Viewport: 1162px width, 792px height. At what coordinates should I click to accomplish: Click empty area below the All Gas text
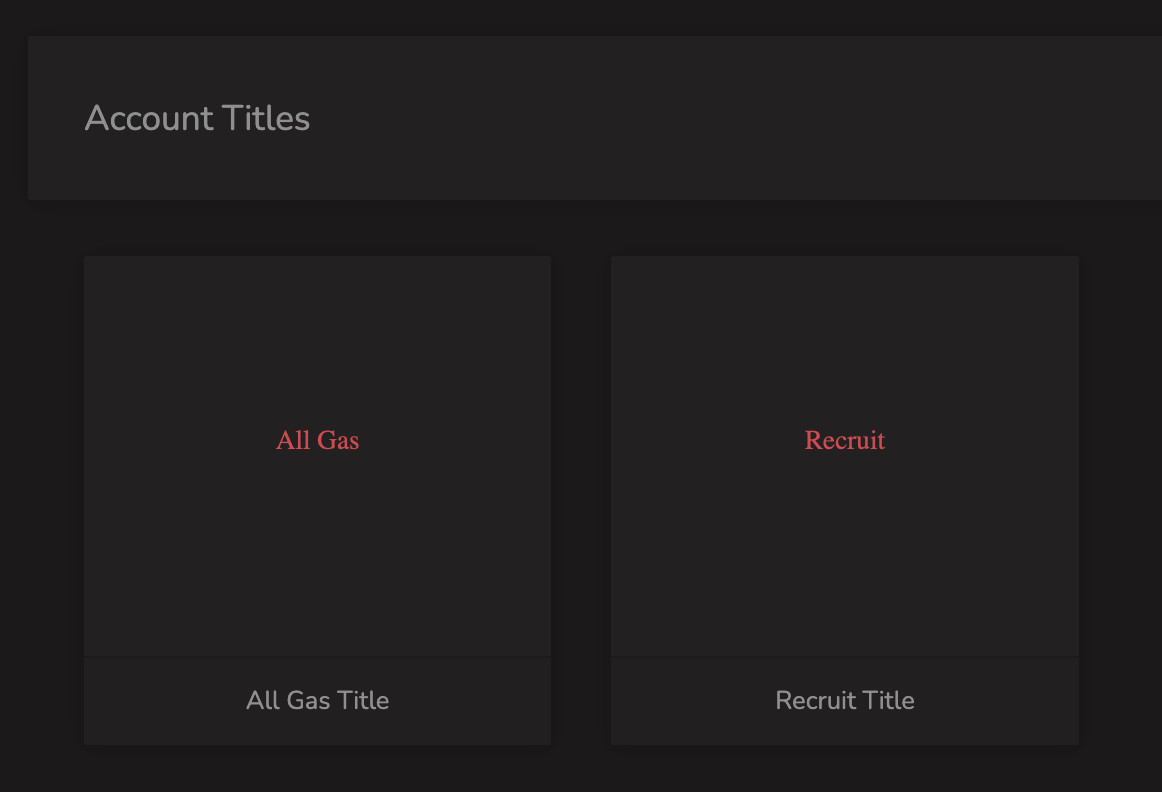(317, 556)
